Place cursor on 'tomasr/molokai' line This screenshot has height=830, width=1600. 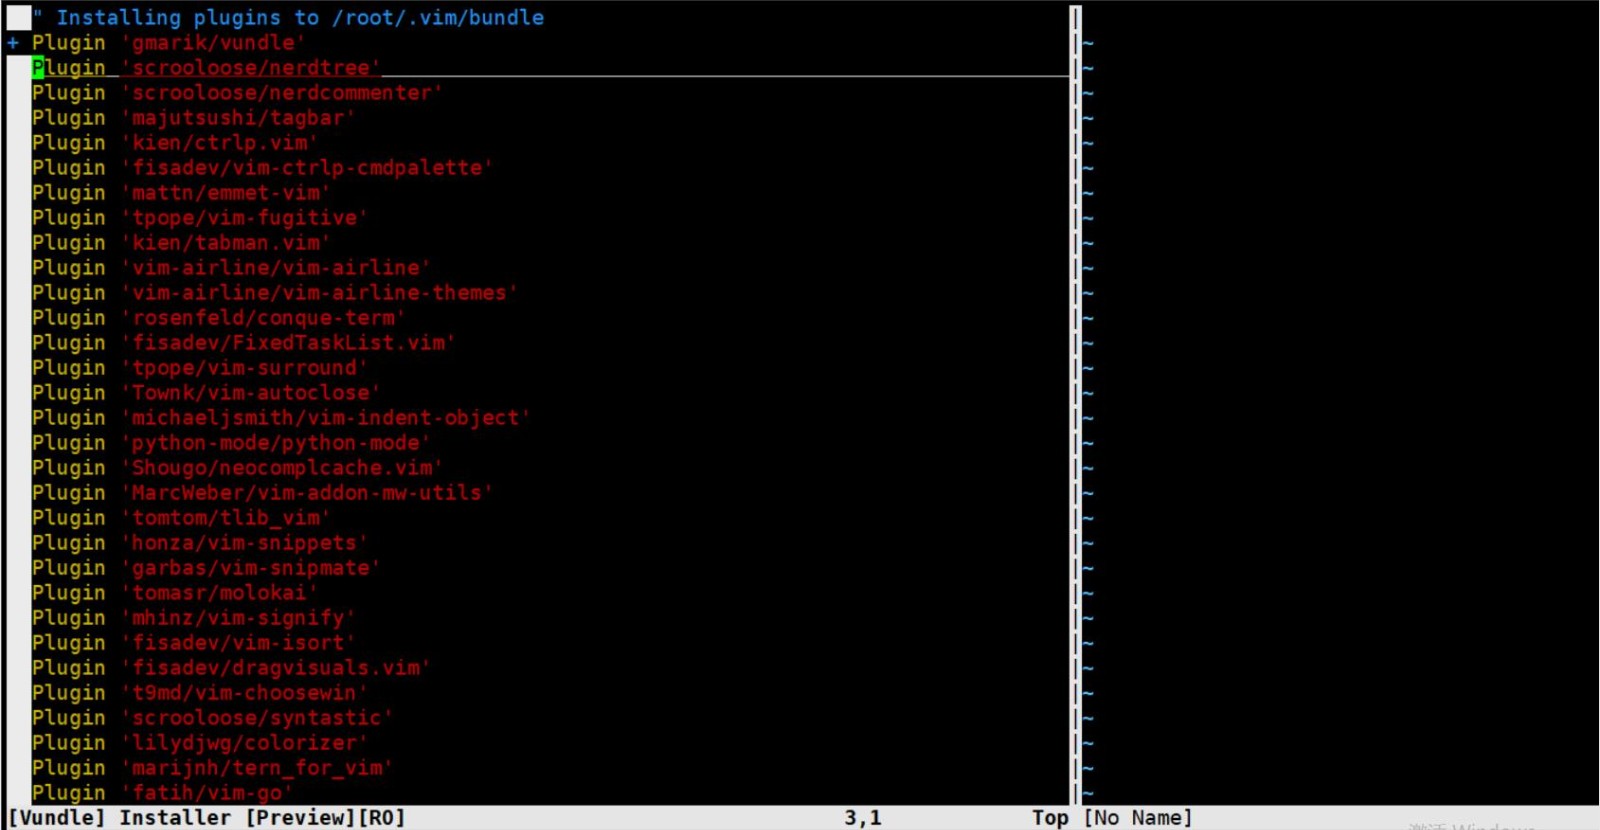point(175,593)
